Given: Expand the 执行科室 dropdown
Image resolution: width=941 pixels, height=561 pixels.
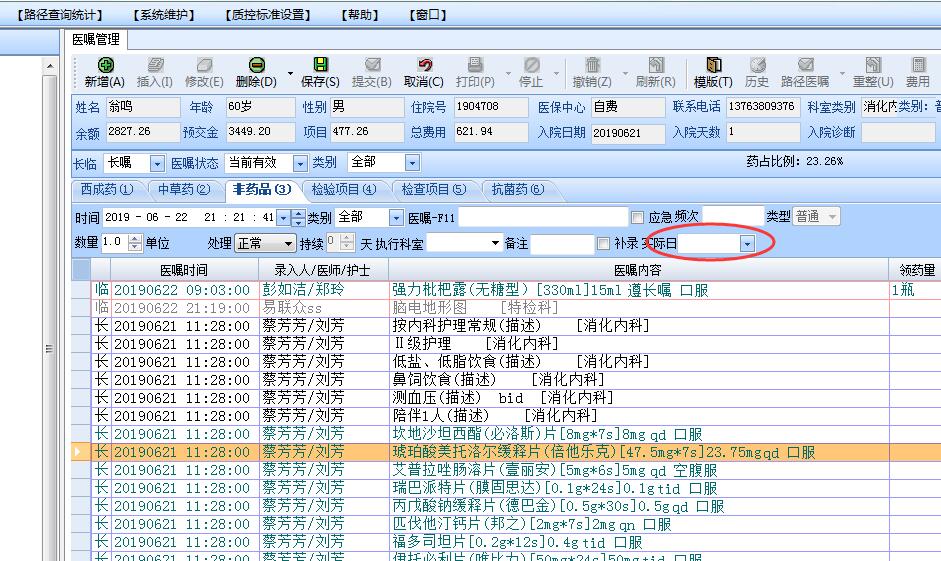Looking at the screenshot, I should 495,244.
